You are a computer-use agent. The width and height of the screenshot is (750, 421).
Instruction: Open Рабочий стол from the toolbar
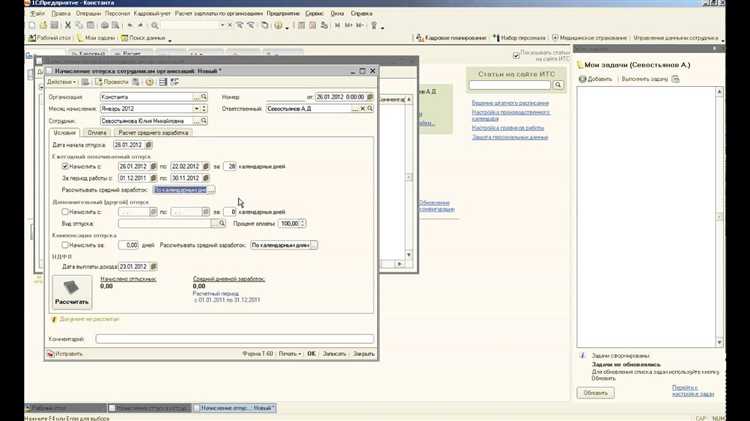point(50,38)
